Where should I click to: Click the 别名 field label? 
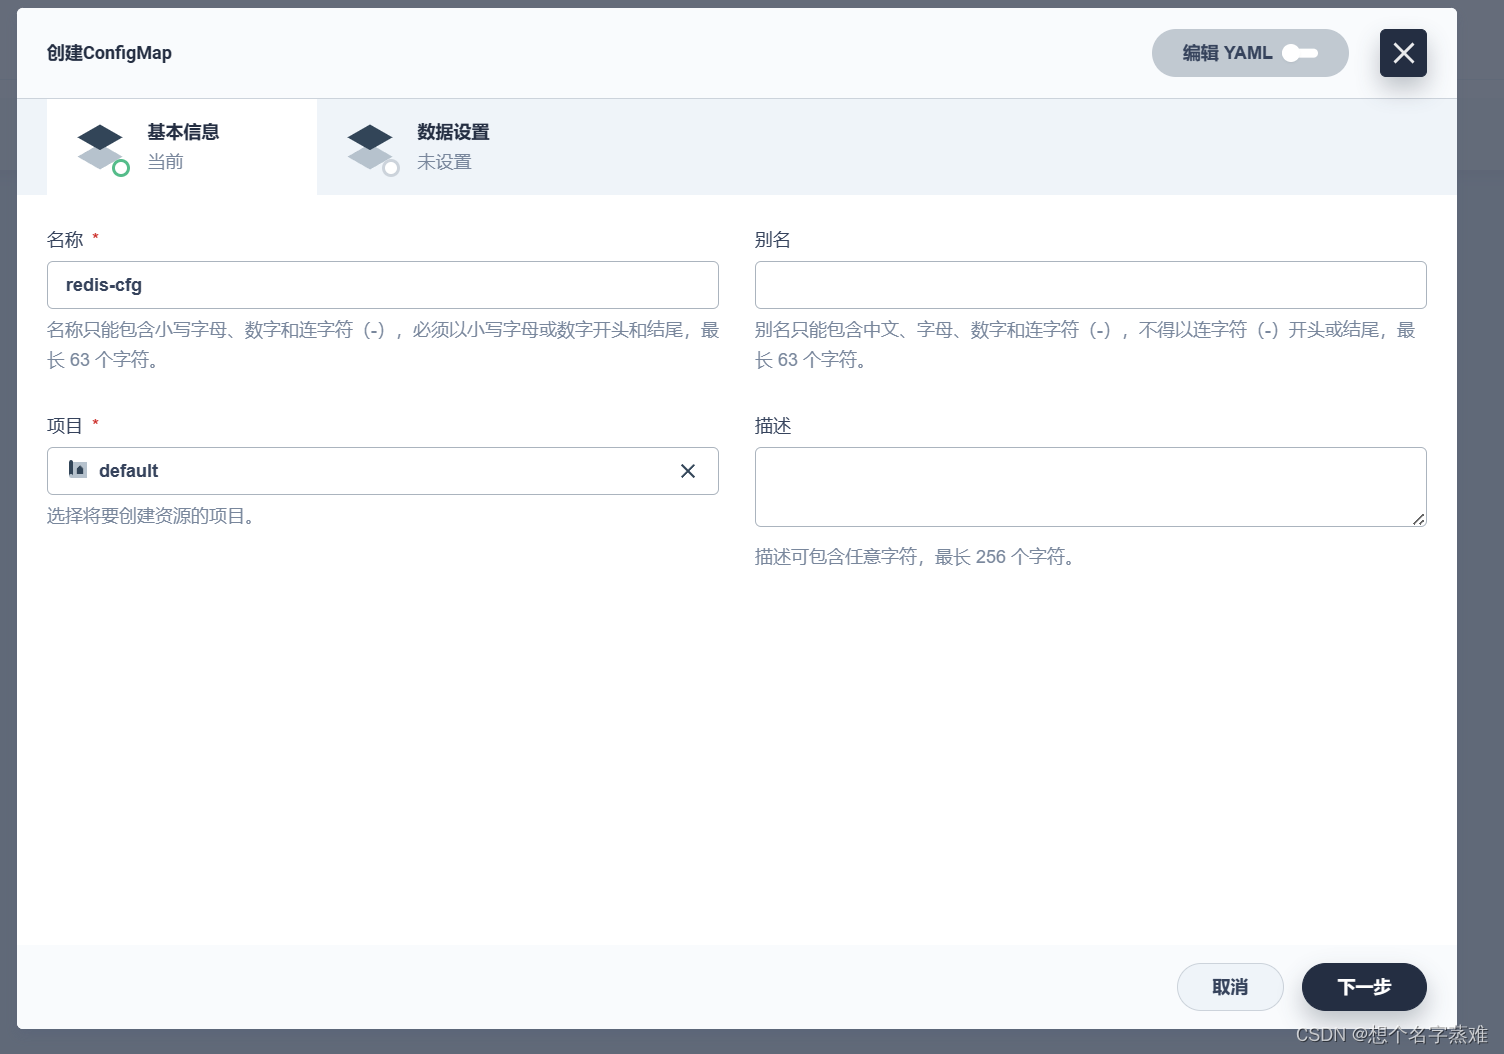point(773,240)
